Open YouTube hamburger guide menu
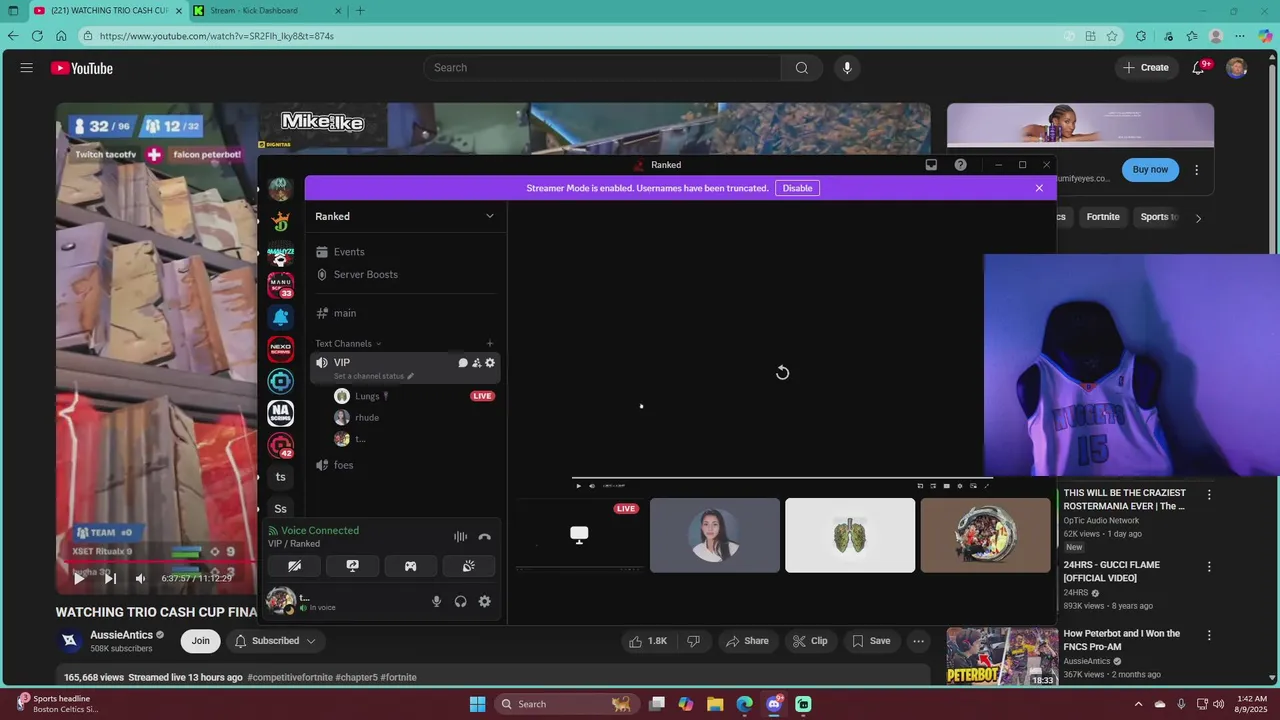This screenshot has width=1280, height=720. click(x=27, y=68)
